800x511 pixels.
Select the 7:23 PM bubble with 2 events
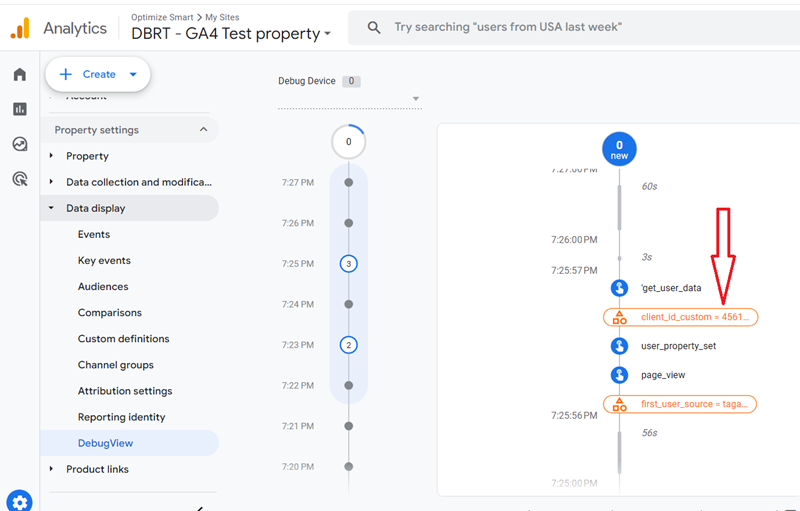click(348, 345)
